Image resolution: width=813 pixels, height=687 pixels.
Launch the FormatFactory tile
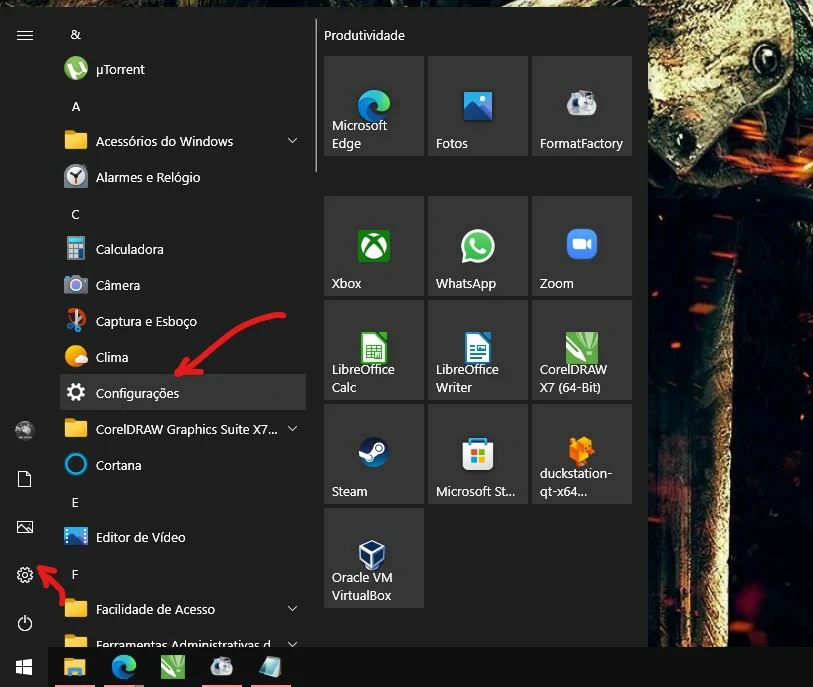(x=582, y=106)
